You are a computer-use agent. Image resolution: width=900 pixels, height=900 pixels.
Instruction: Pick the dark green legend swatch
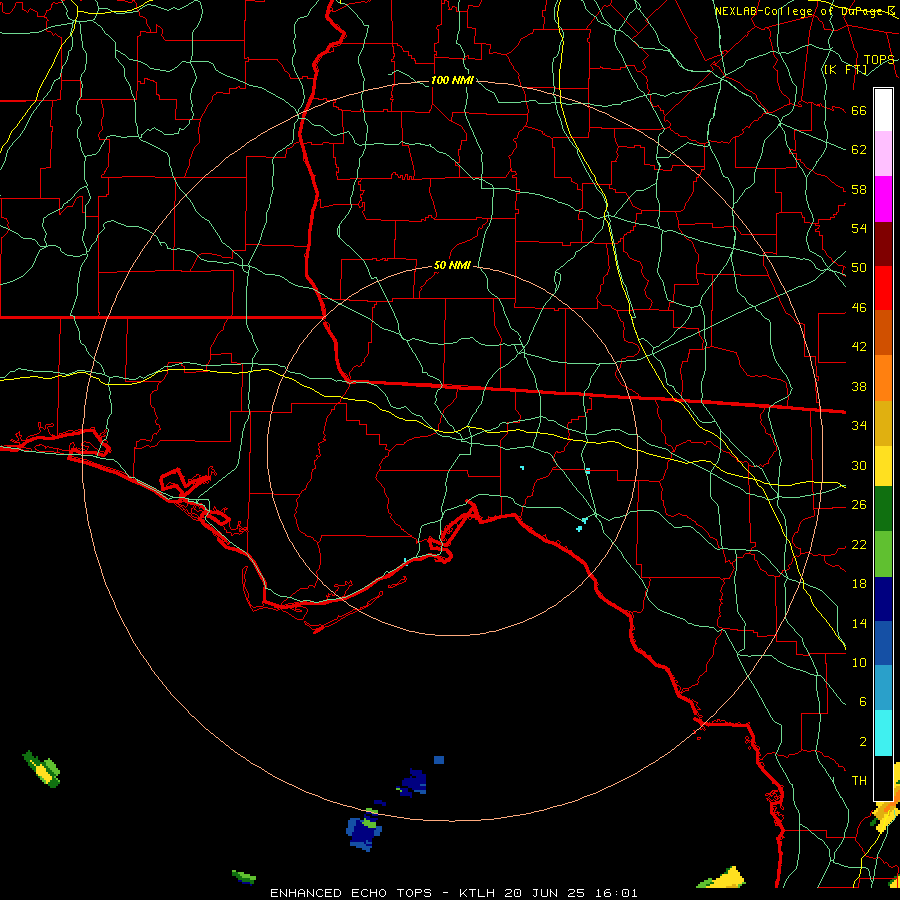point(883,509)
